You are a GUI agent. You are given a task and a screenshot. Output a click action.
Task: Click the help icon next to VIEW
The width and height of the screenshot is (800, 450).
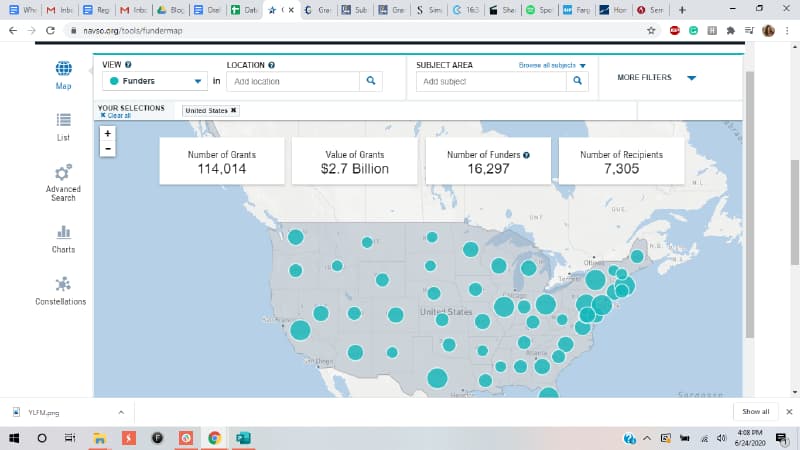tap(129, 65)
